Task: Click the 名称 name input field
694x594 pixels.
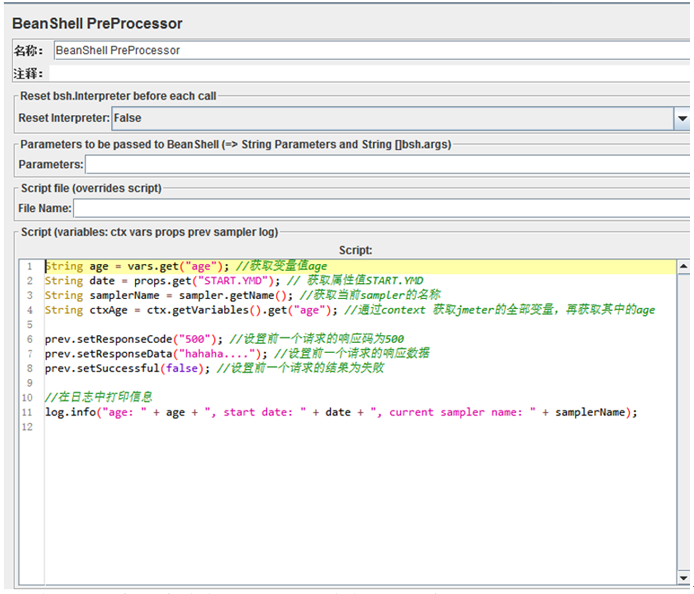Action: click(x=372, y=50)
